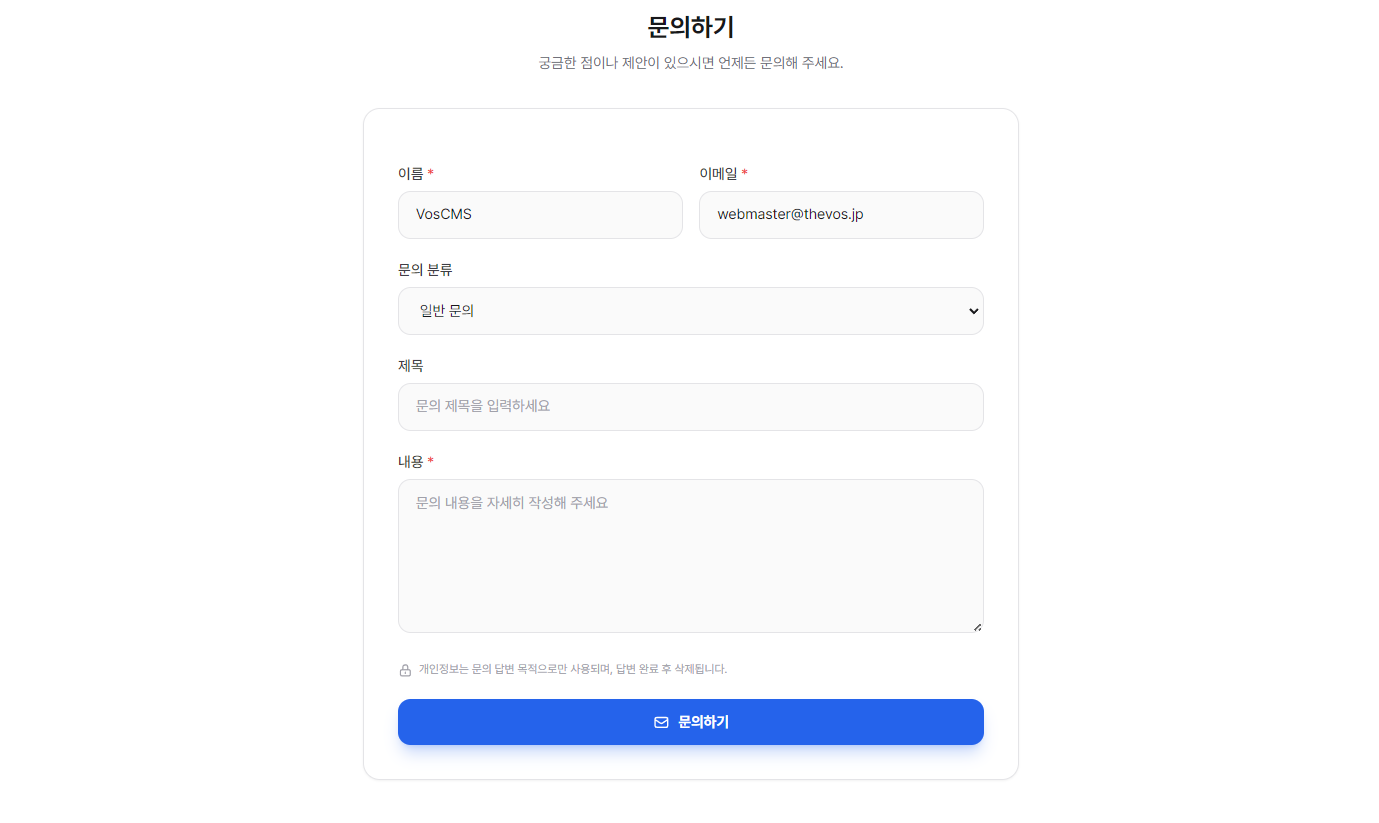1379x823 pixels.
Task: Focus the name field containing VosCMS
Action: (x=540, y=215)
